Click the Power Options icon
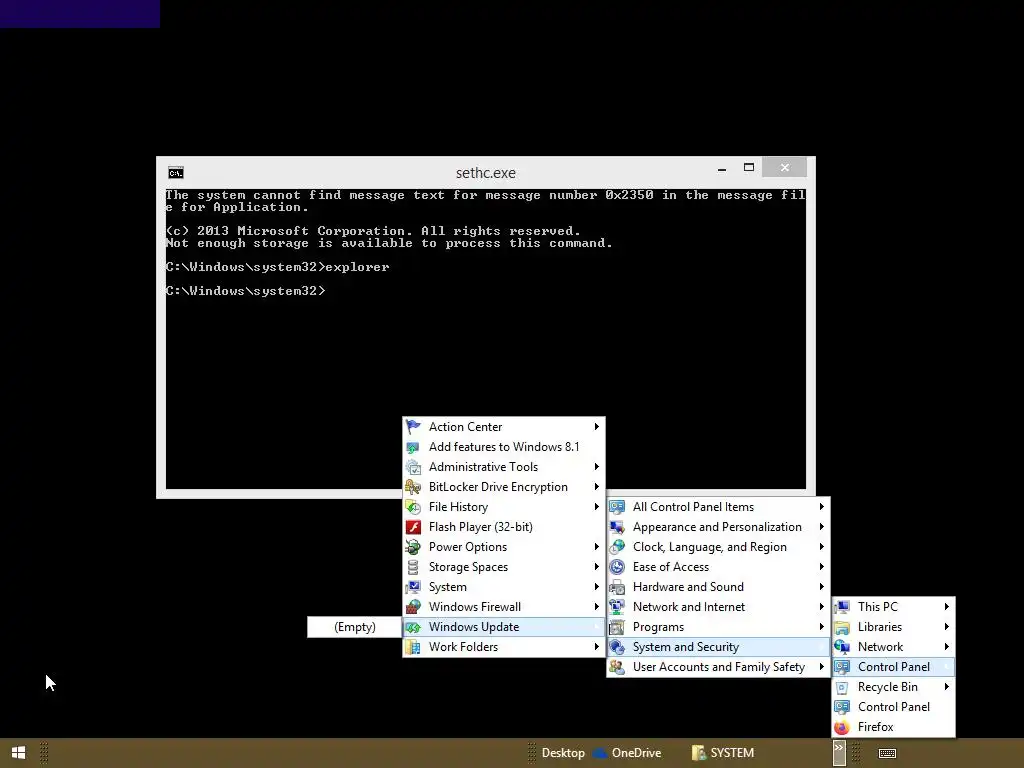1024x768 pixels. pos(413,547)
